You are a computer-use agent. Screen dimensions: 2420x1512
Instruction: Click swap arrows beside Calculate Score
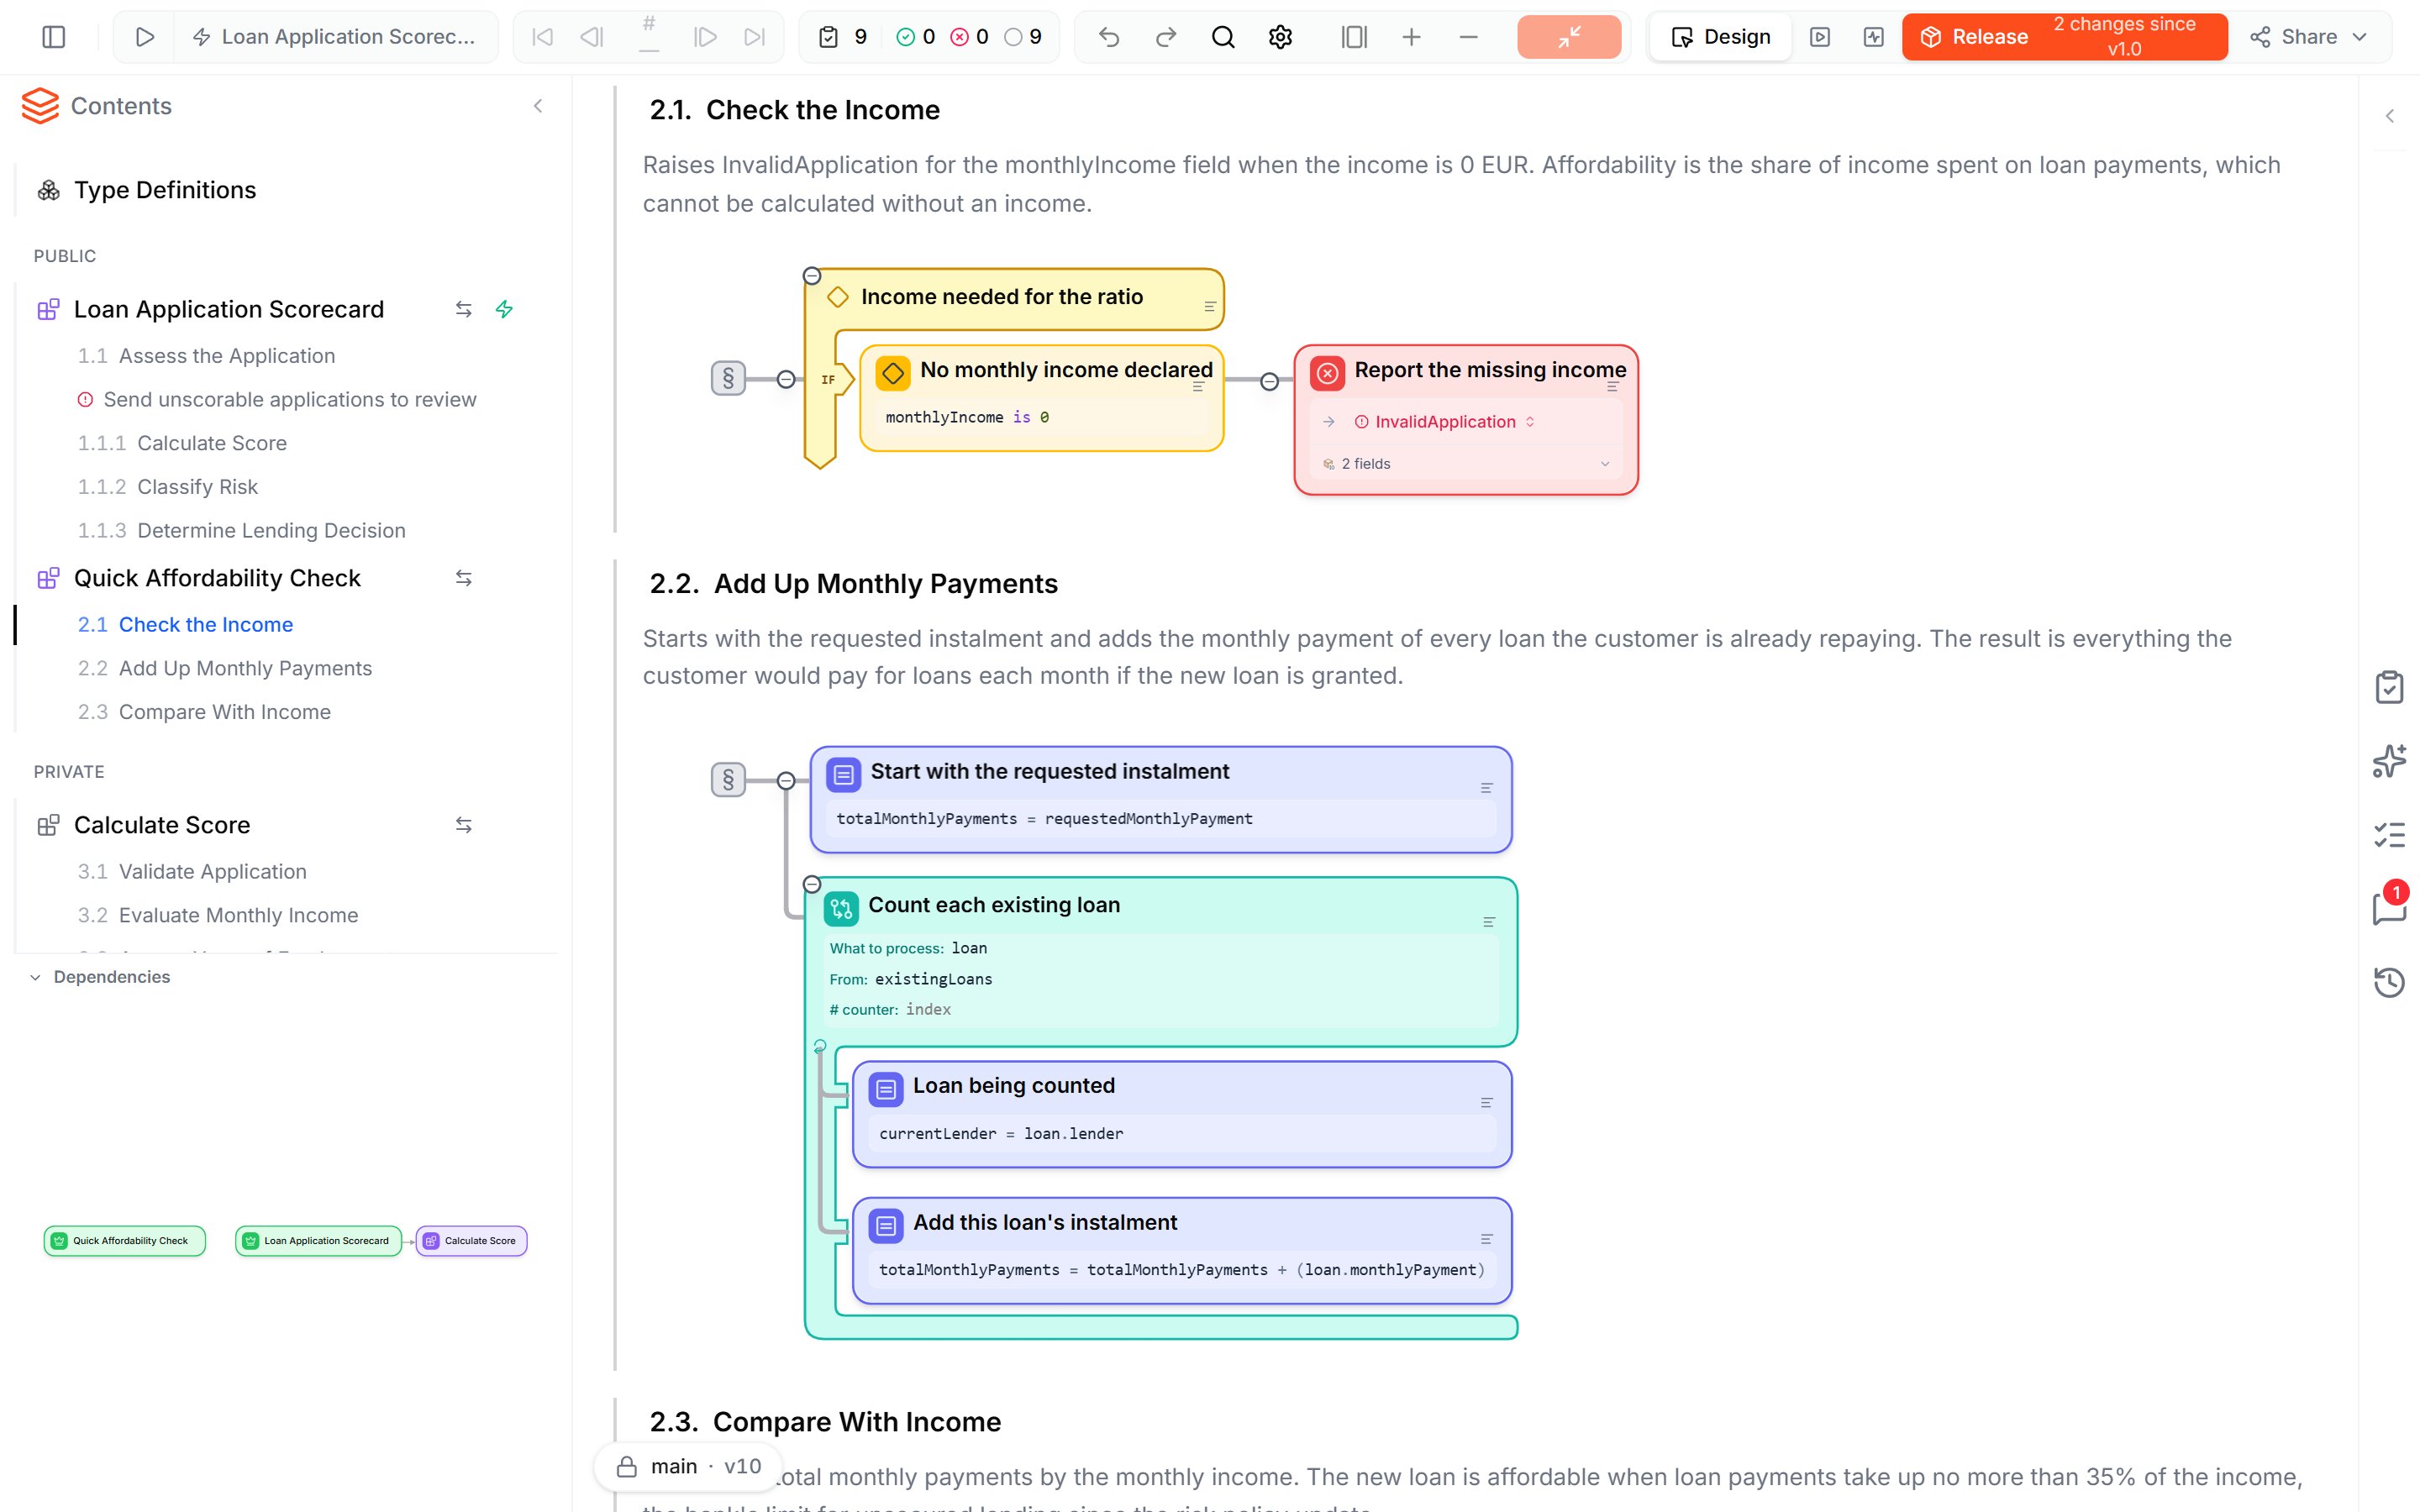coord(463,825)
